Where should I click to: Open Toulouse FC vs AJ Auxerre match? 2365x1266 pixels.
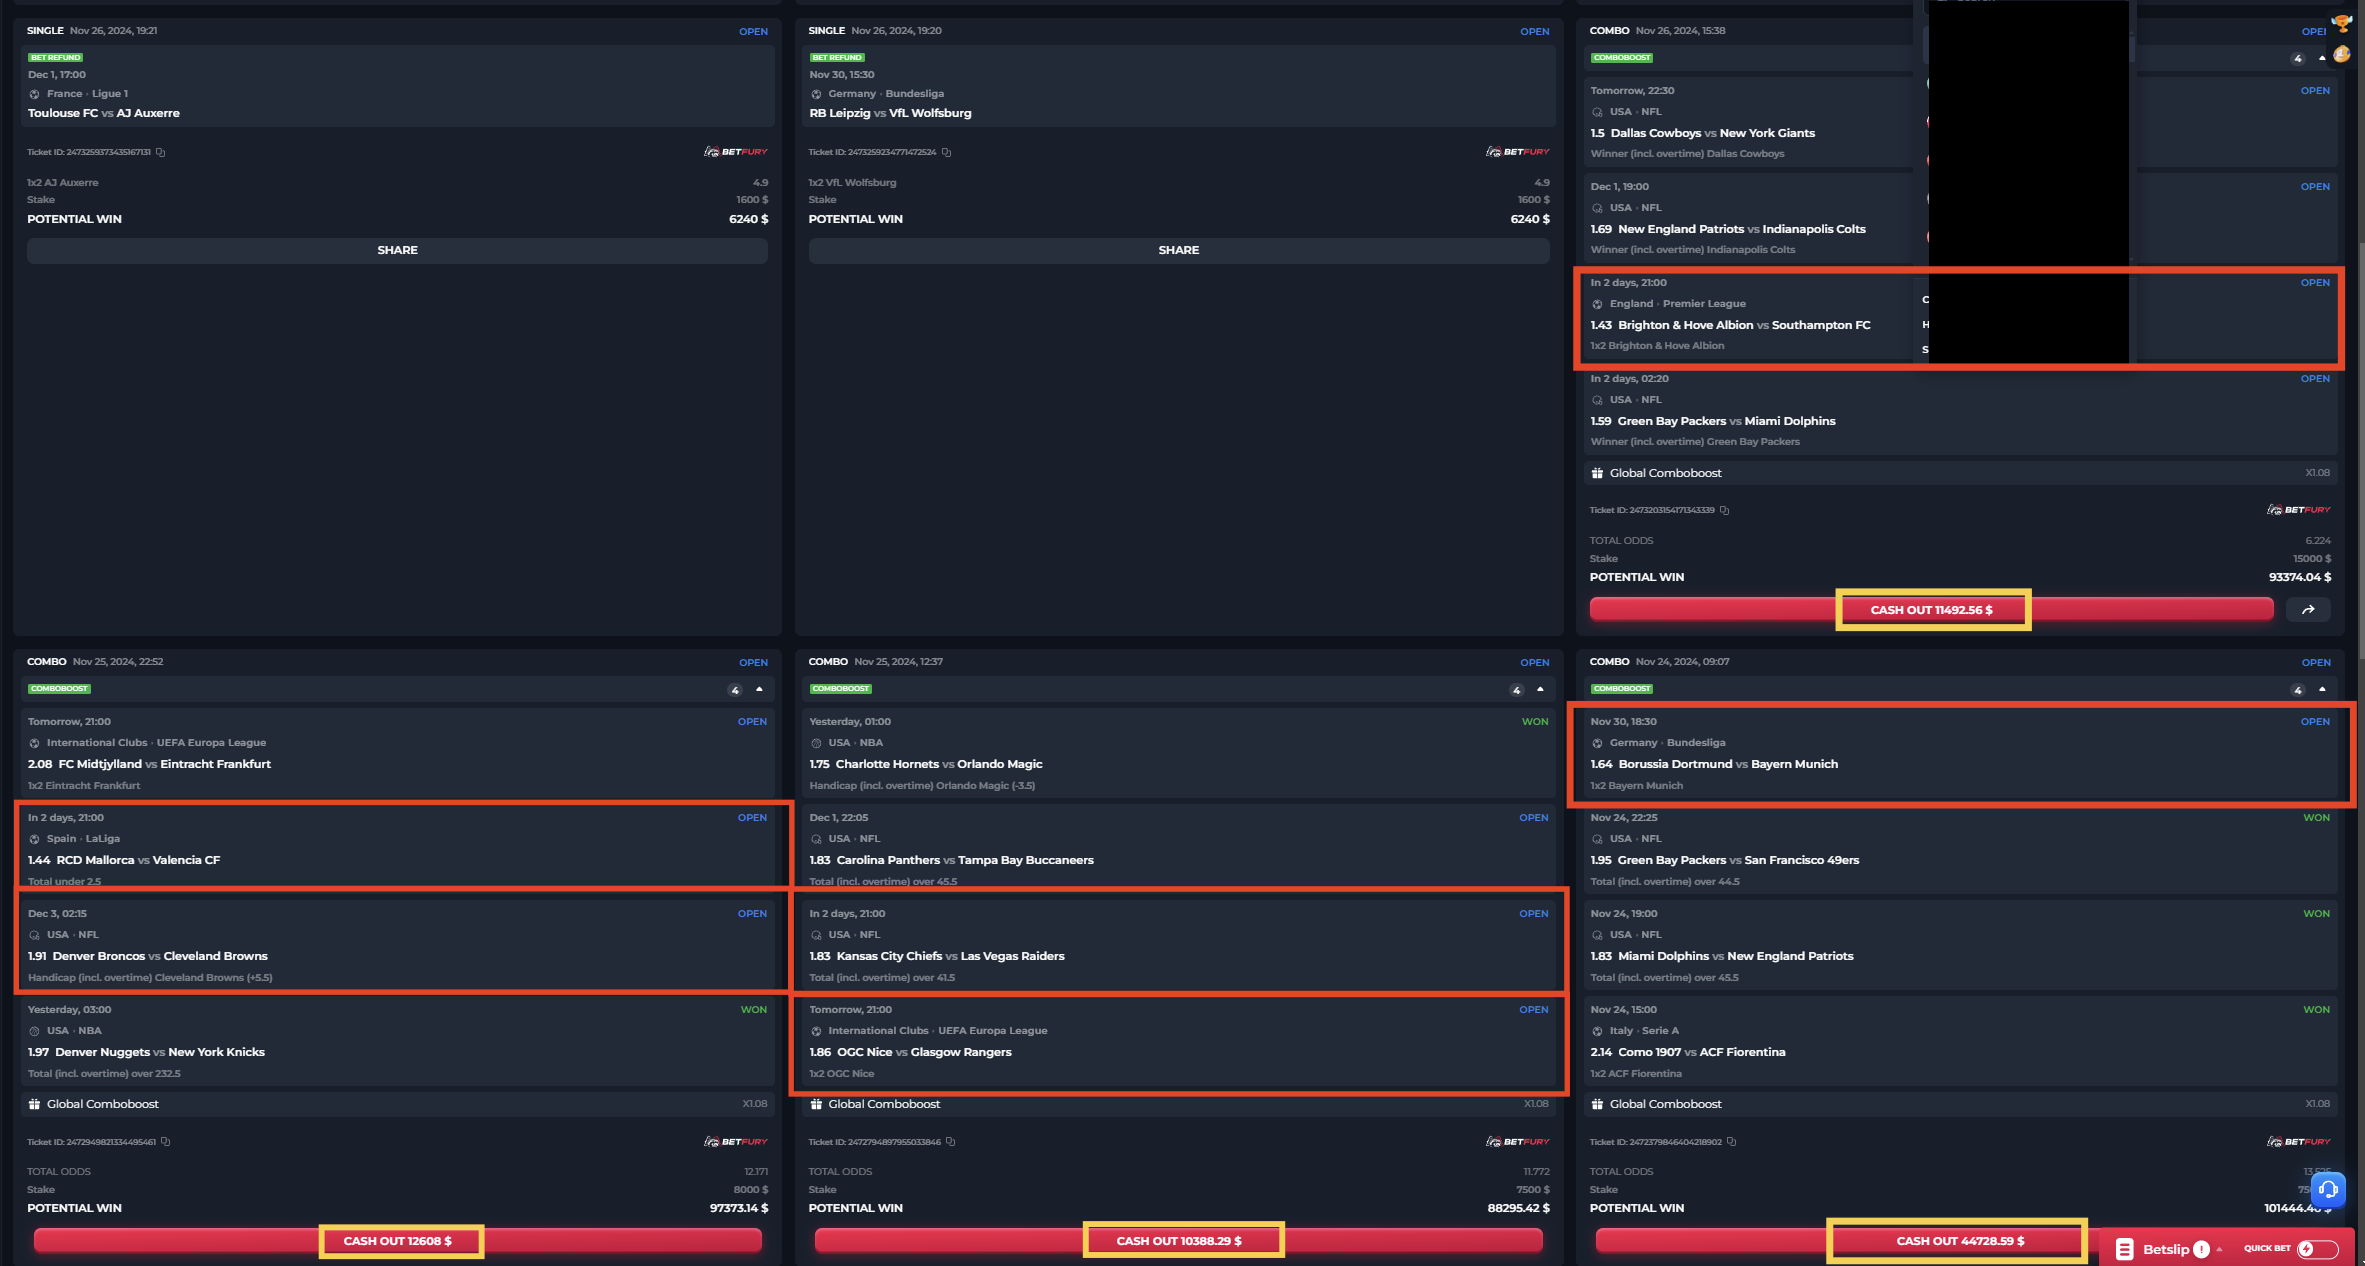pos(104,113)
